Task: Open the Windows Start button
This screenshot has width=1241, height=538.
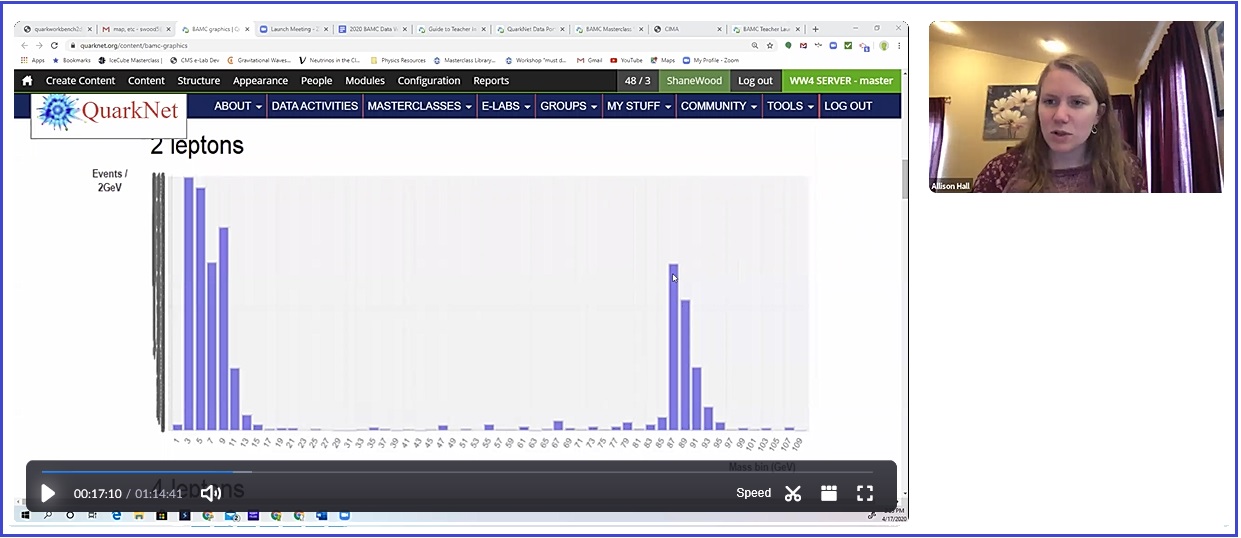Action: click(x=26, y=516)
